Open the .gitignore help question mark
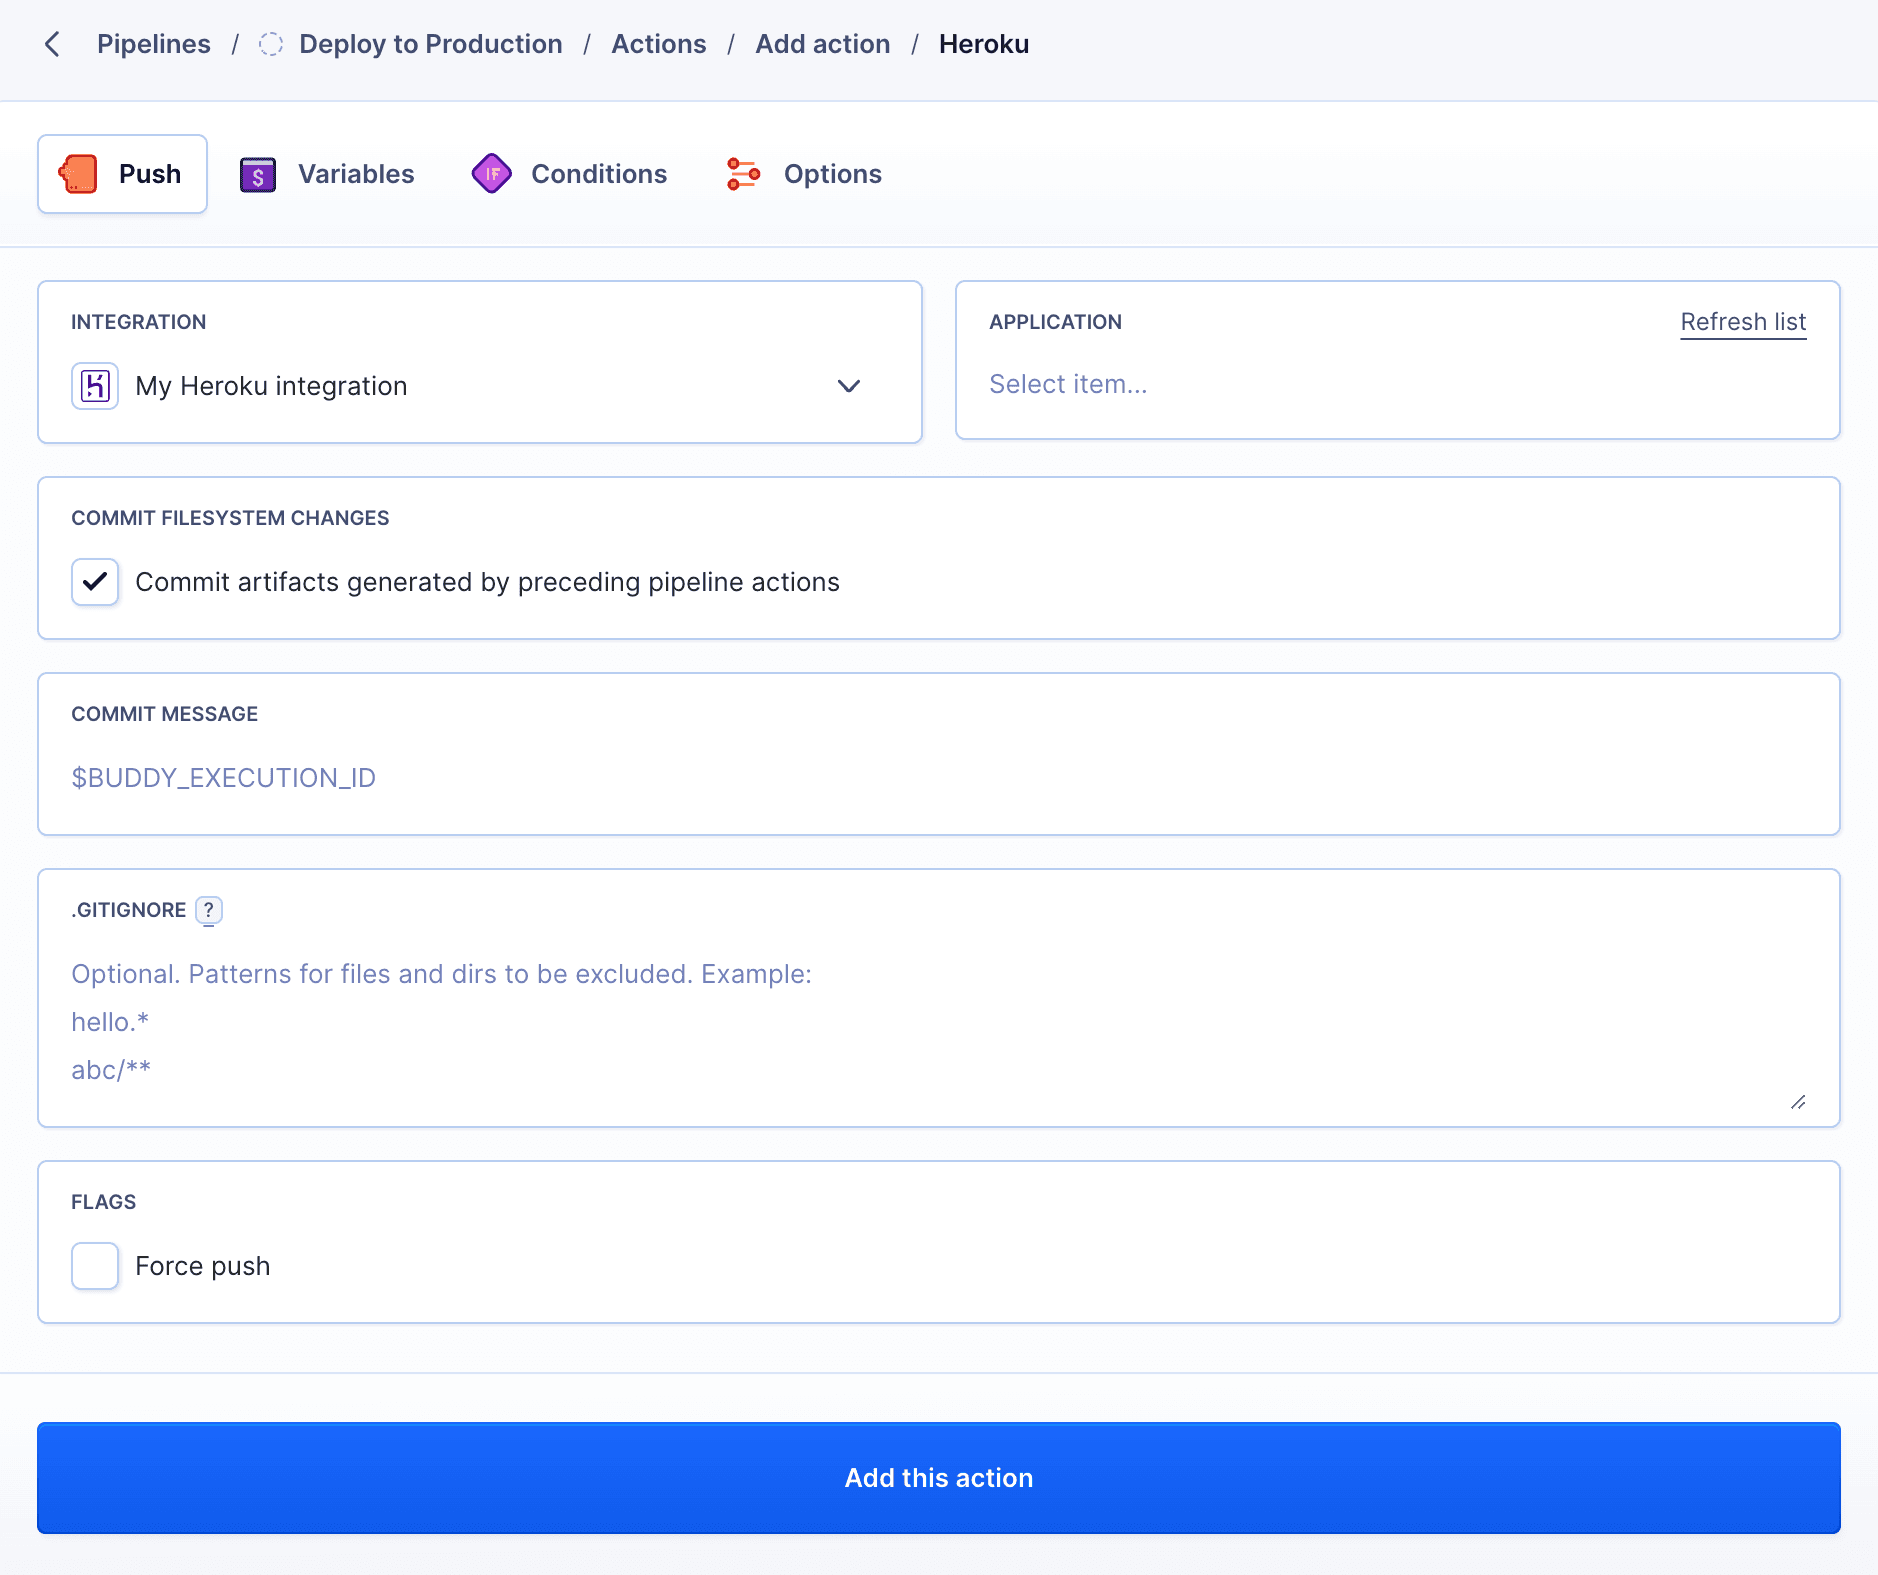Screen dimensions: 1878x1575 pos(208,910)
